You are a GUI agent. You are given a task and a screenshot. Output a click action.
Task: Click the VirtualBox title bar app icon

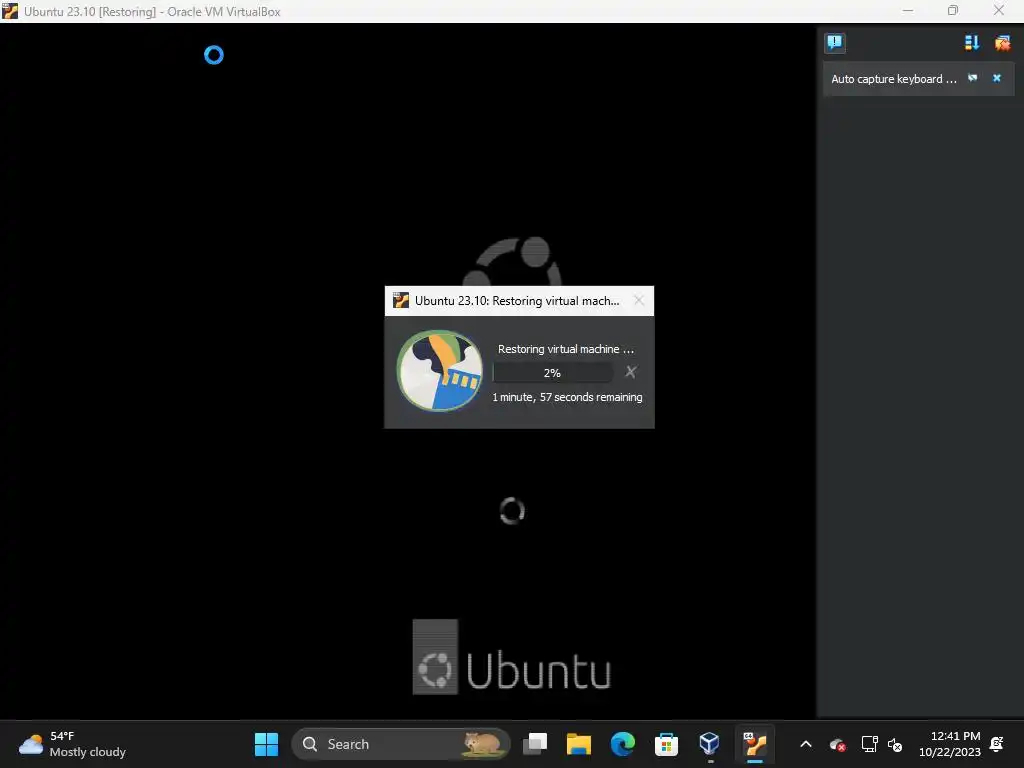pyautogui.click(x=10, y=11)
